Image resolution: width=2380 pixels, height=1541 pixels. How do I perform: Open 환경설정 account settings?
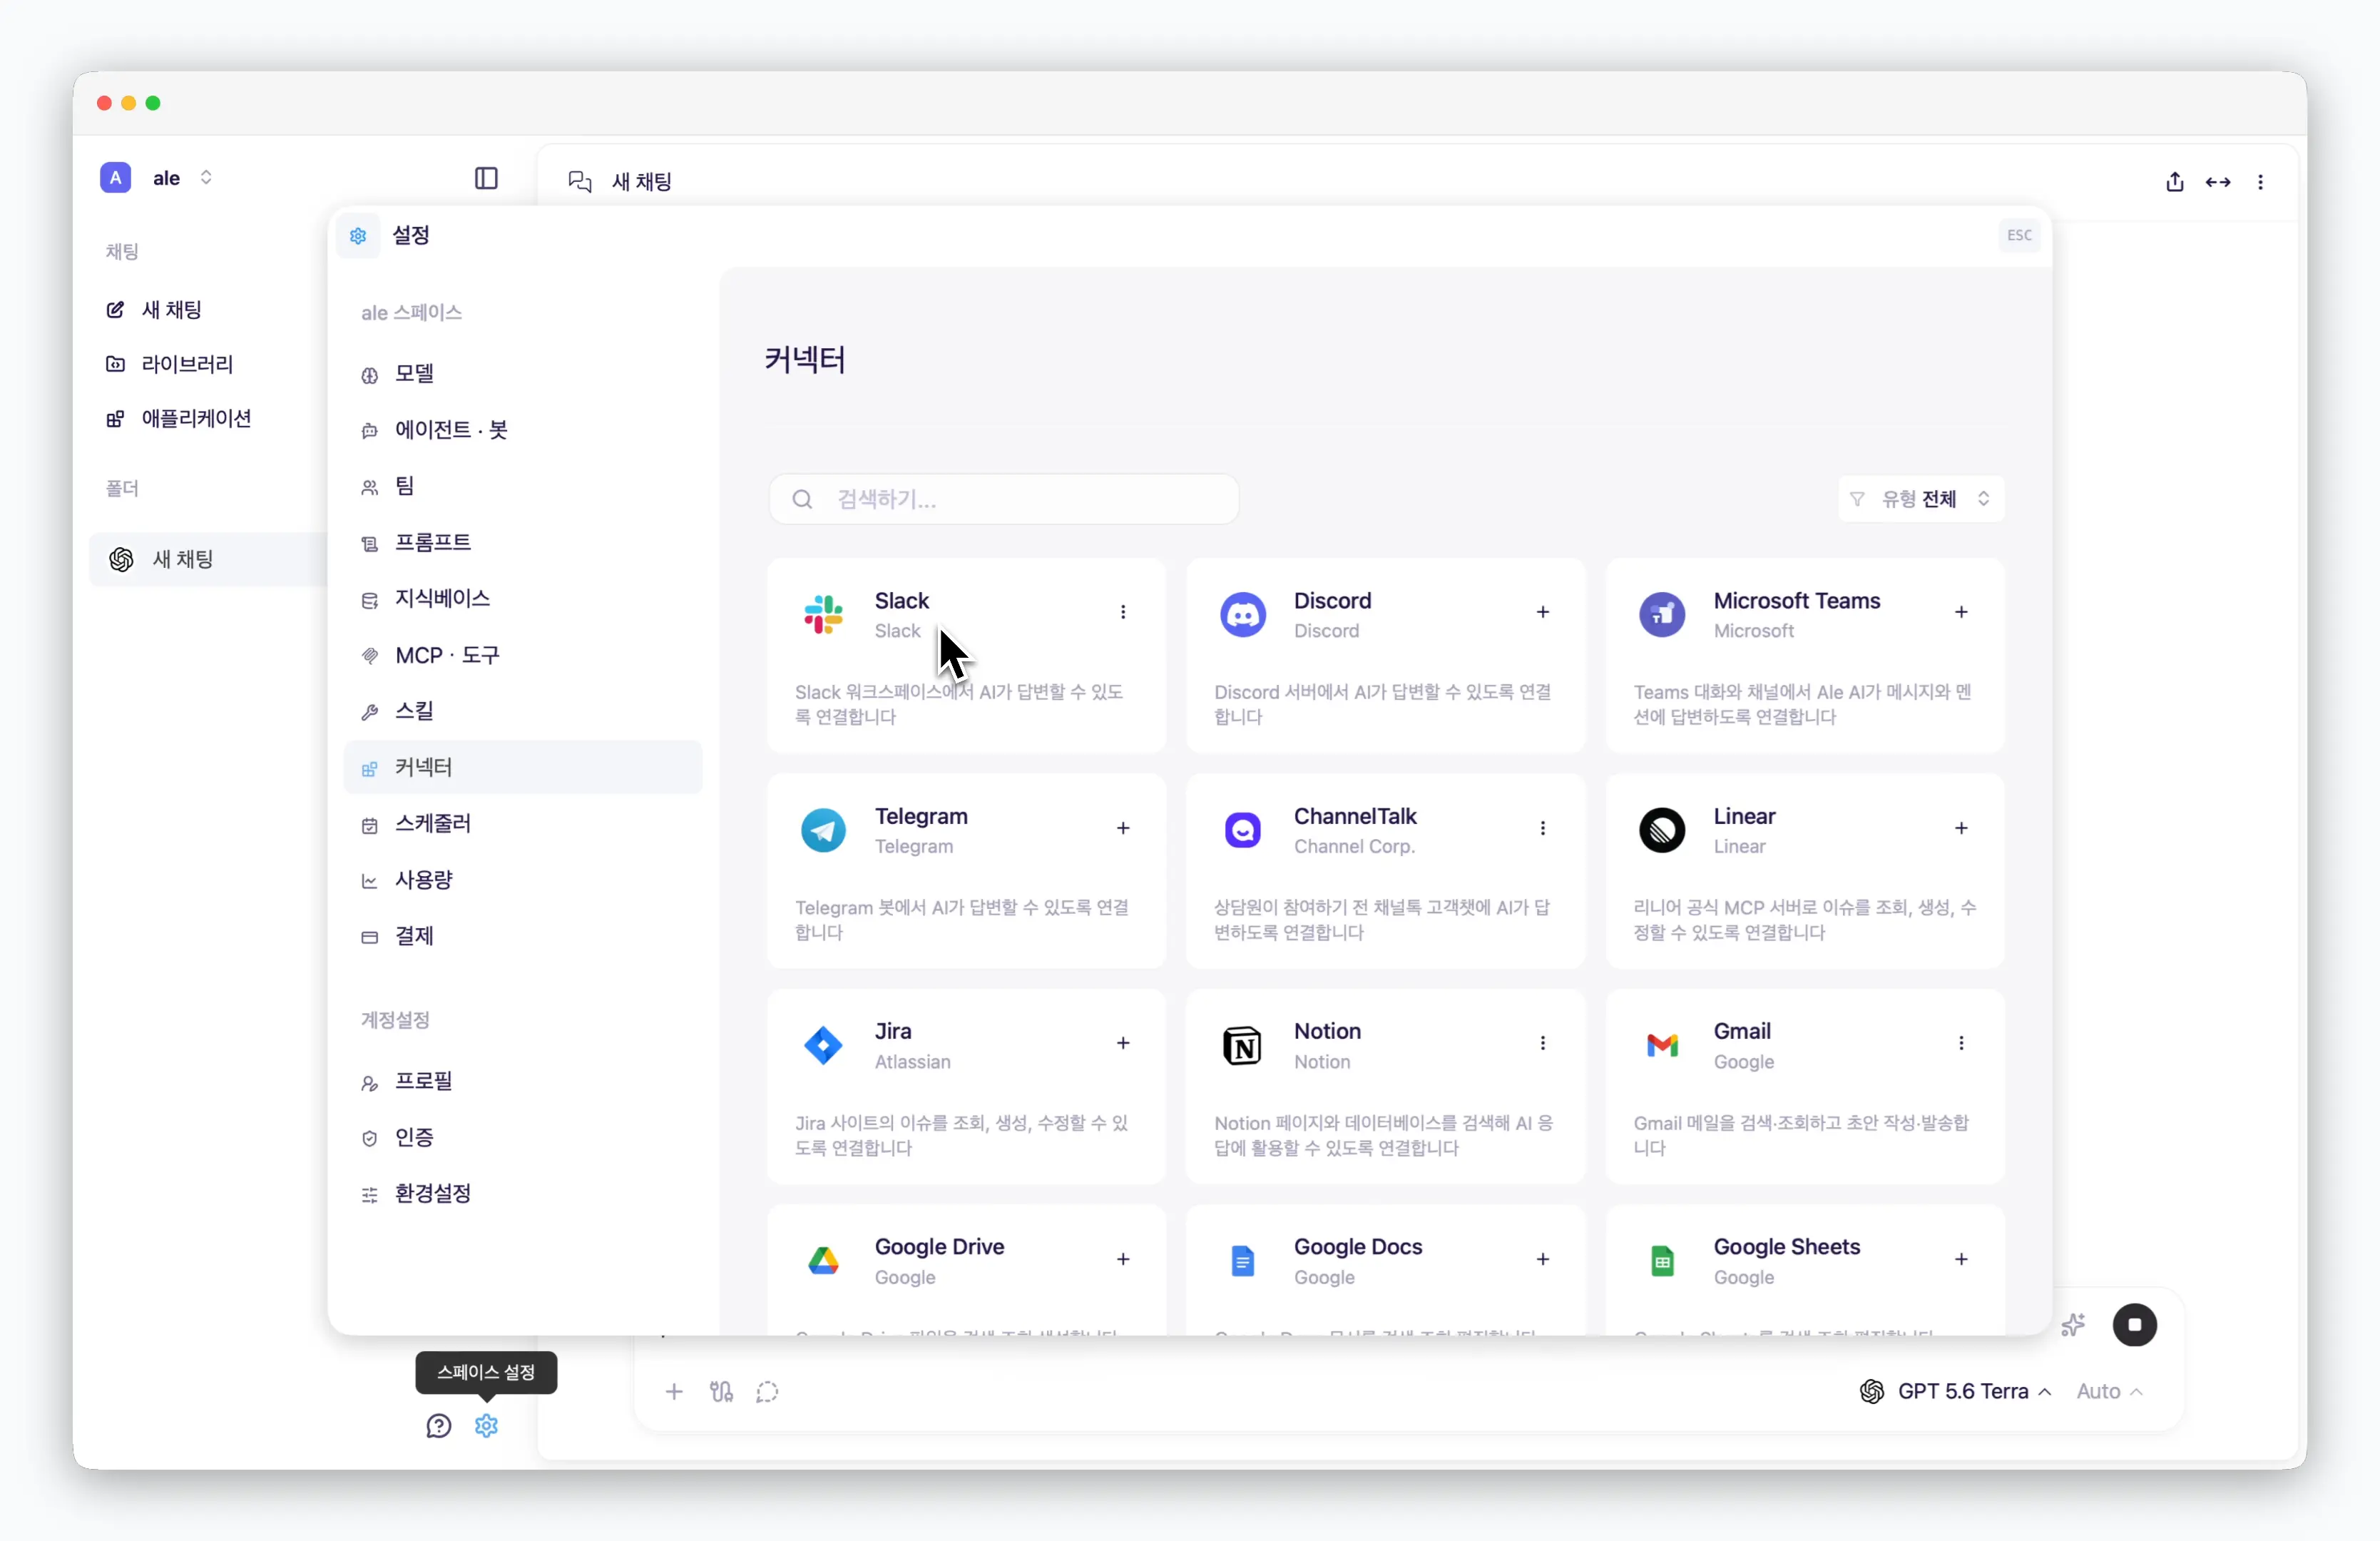(x=522, y=1194)
